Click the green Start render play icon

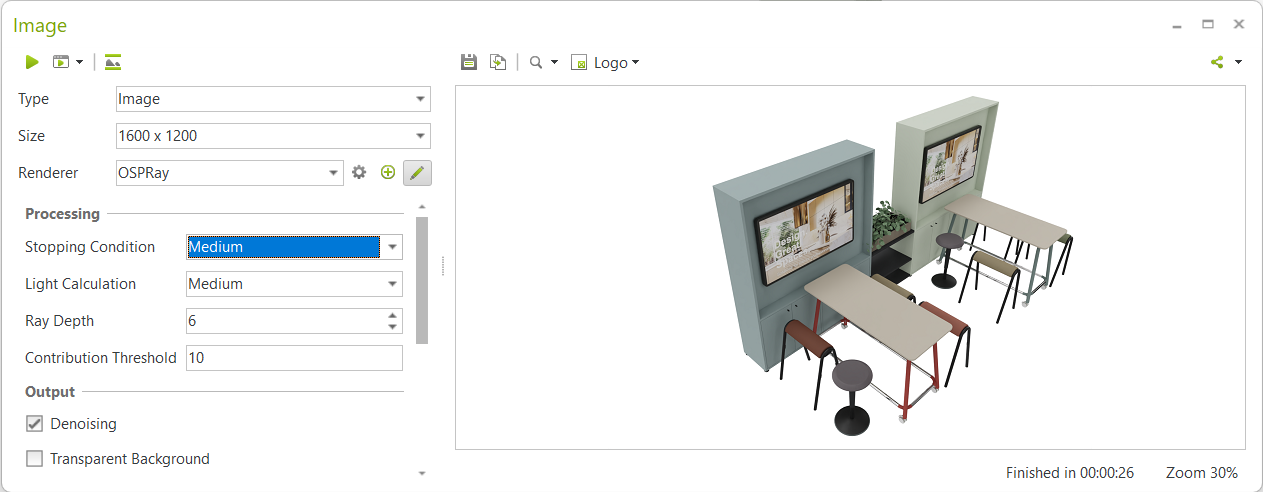pyautogui.click(x=32, y=62)
